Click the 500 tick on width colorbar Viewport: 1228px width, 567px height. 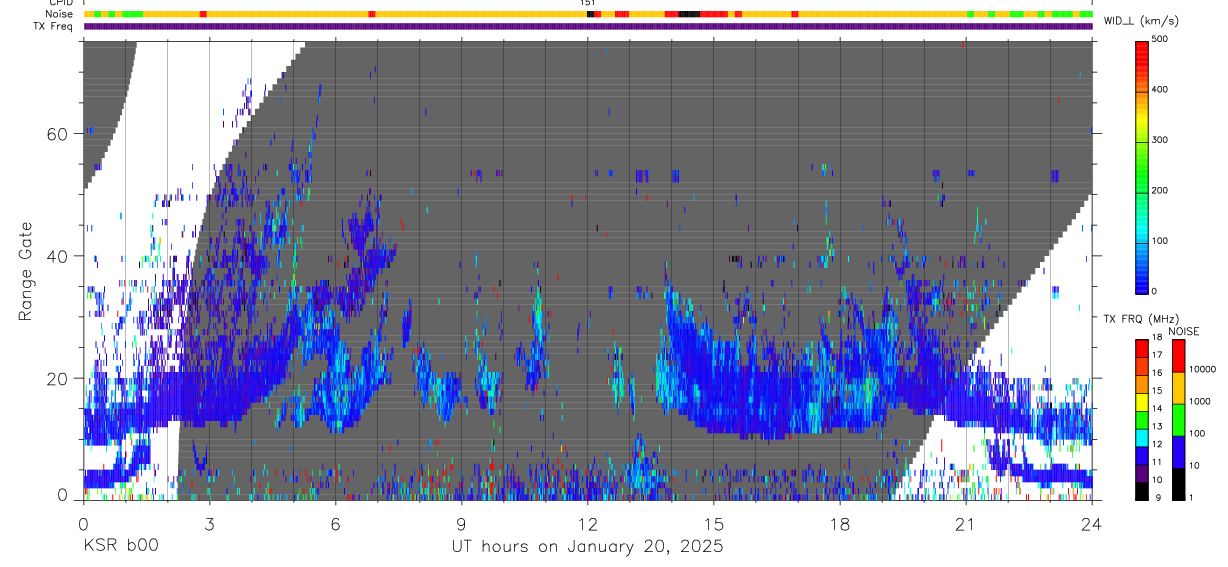point(1161,39)
